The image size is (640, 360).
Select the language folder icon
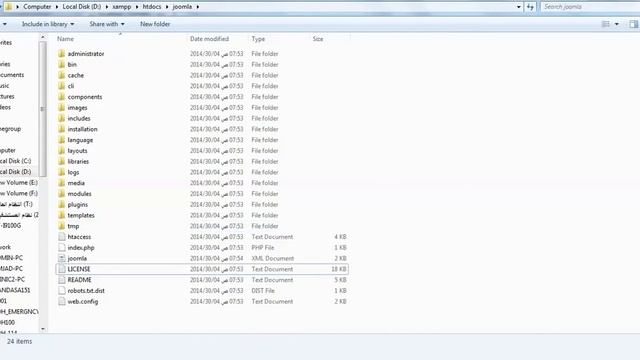[x=62, y=140]
